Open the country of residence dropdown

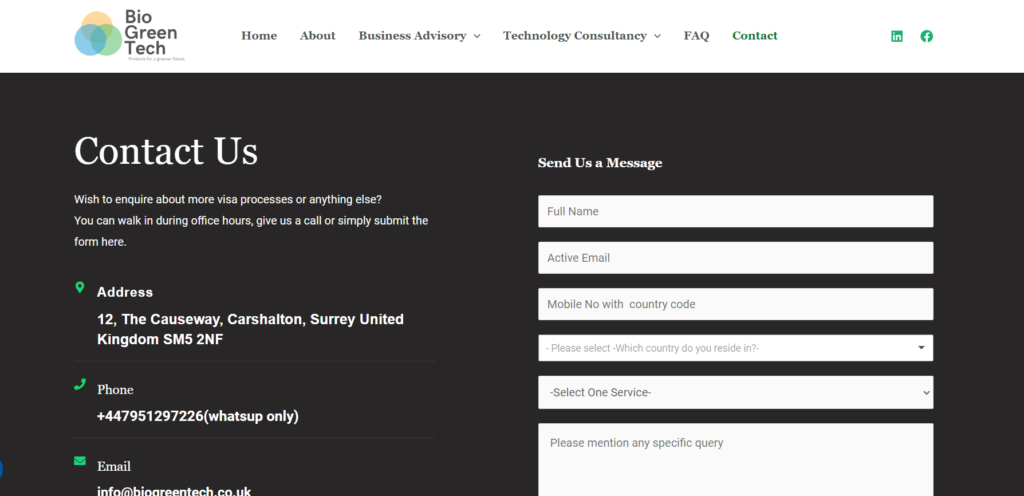(735, 348)
